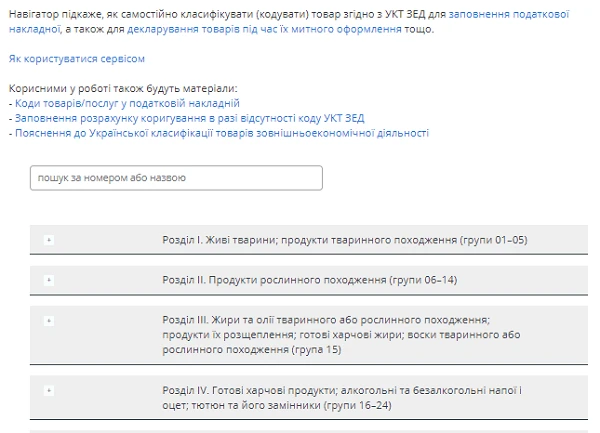Expand Розділ II using its plus icon
The image size is (600, 433).
[x=49, y=279]
